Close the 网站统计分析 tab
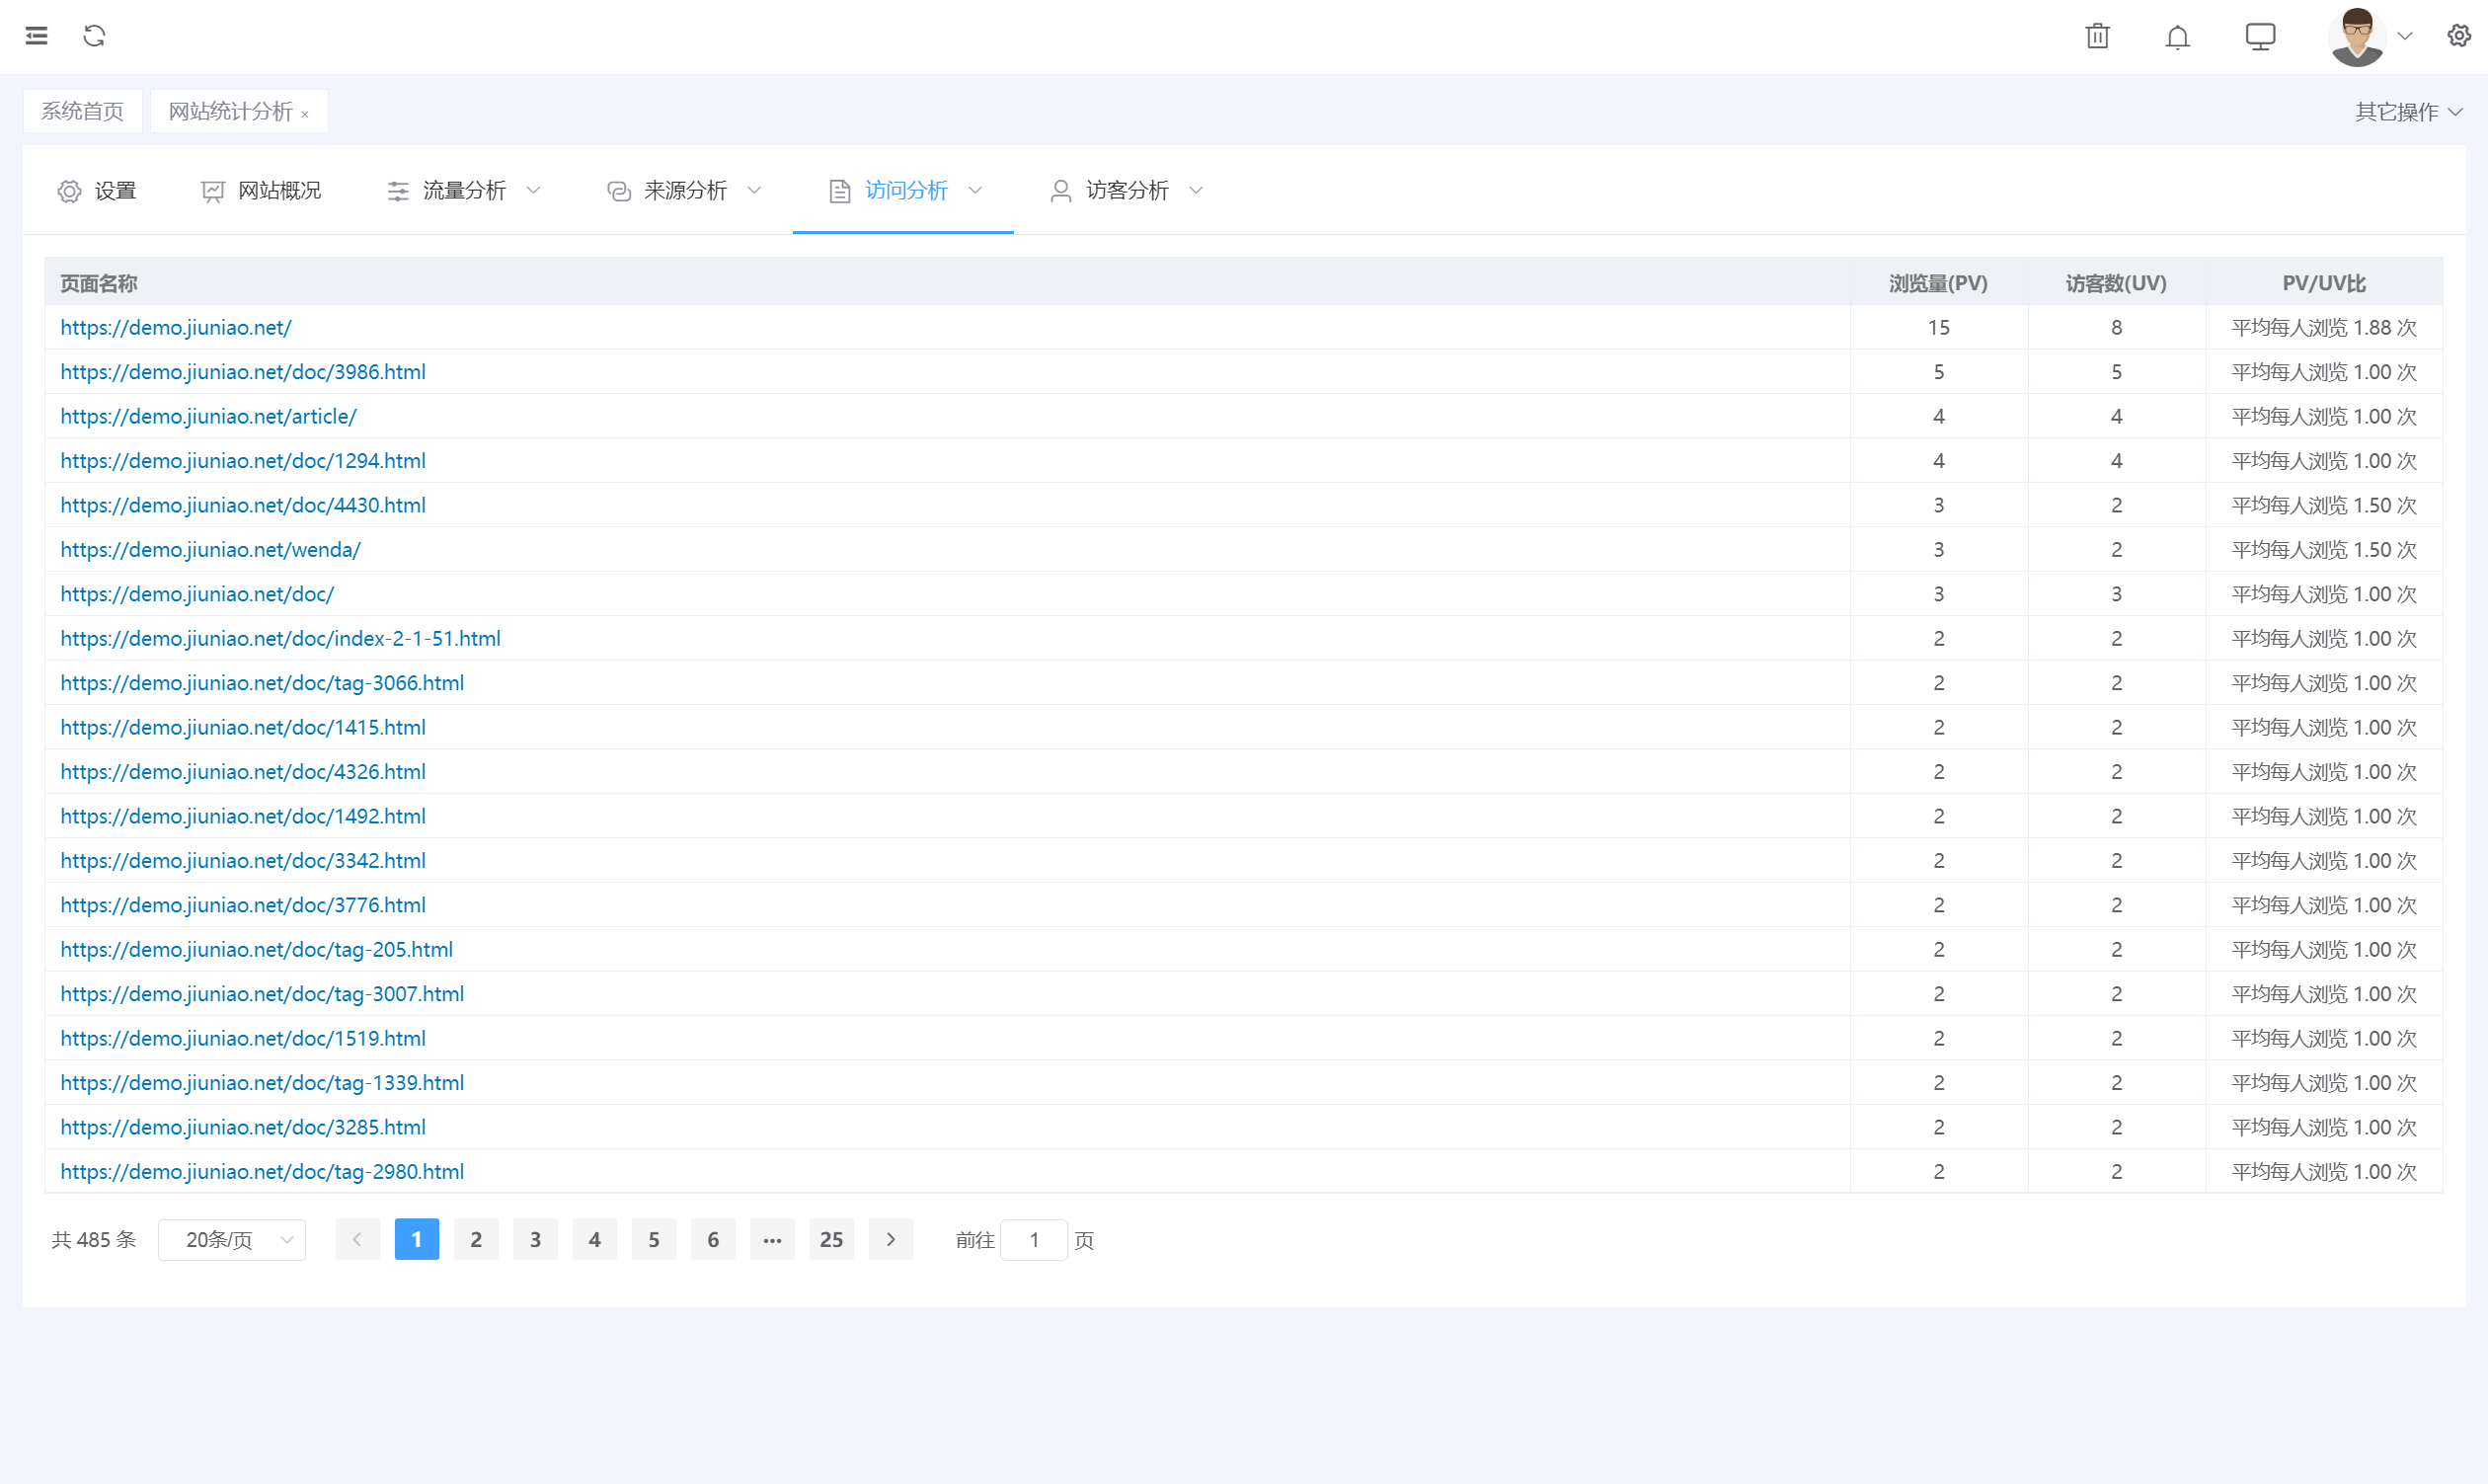The height and width of the screenshot is (1484, 2488). (x=305, y=114)
